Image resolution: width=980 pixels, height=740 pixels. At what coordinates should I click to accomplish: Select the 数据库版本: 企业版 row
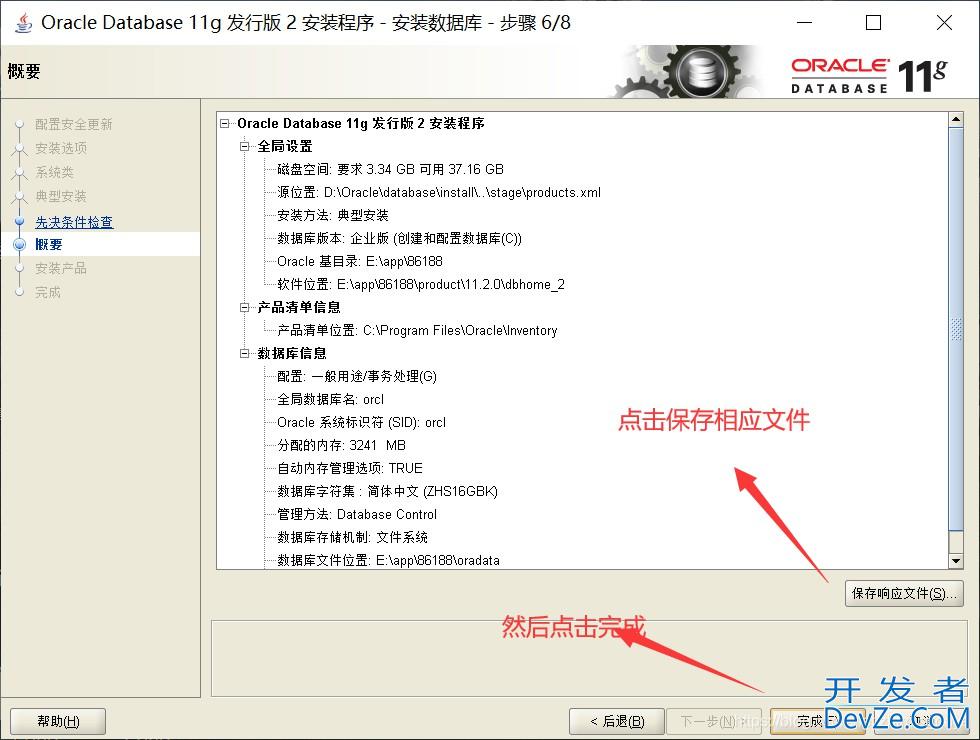(399, 239)
